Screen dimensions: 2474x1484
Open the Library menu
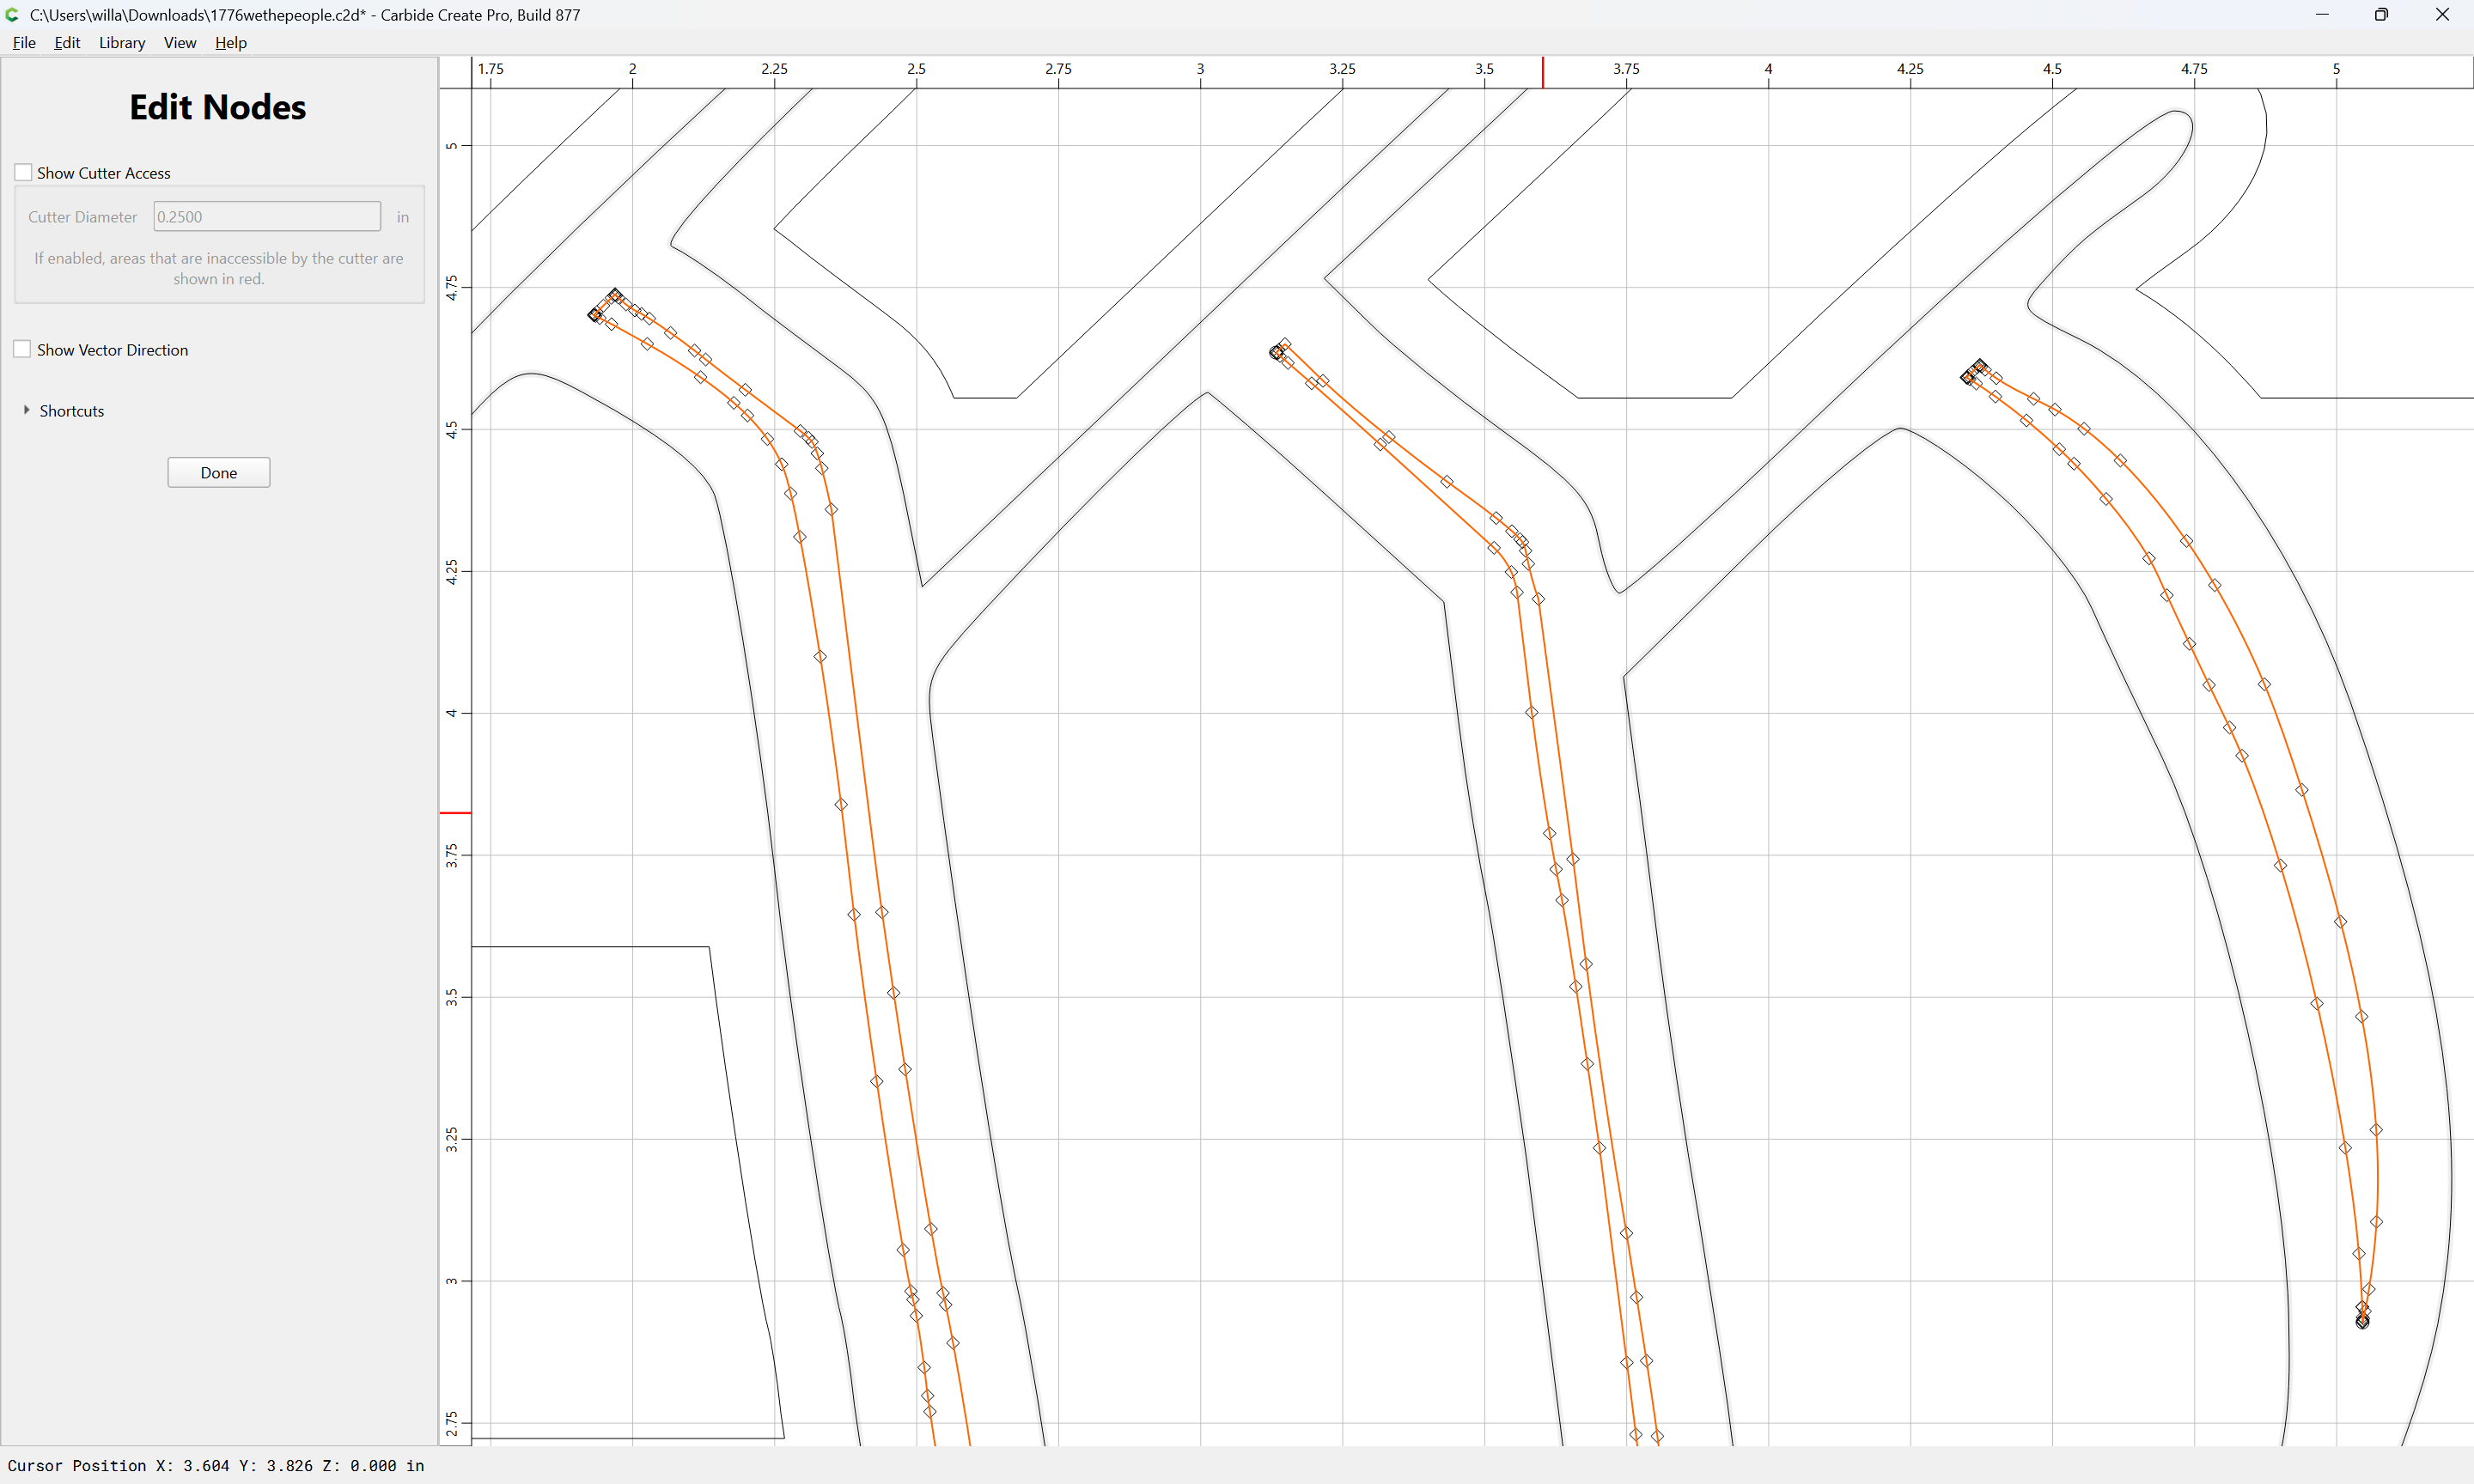click(x=121, y=42)
